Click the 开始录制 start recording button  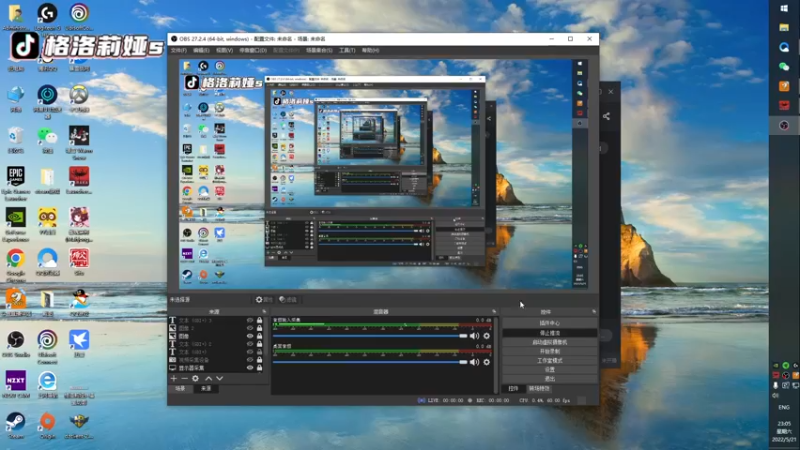coord(549,351)
